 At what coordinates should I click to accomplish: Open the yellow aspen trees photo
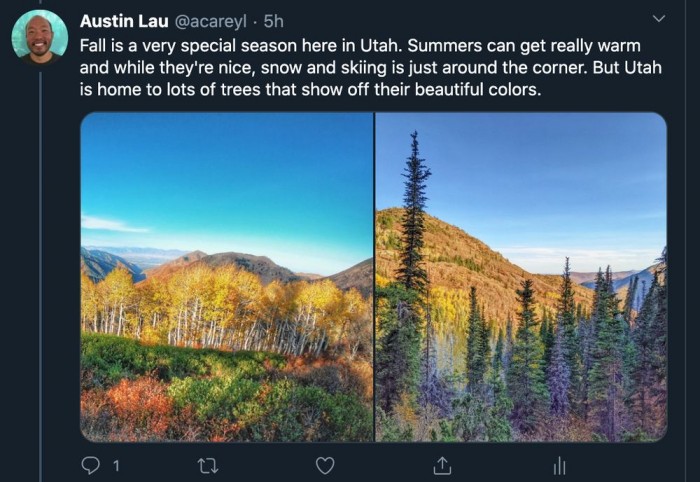pos(227,277)
